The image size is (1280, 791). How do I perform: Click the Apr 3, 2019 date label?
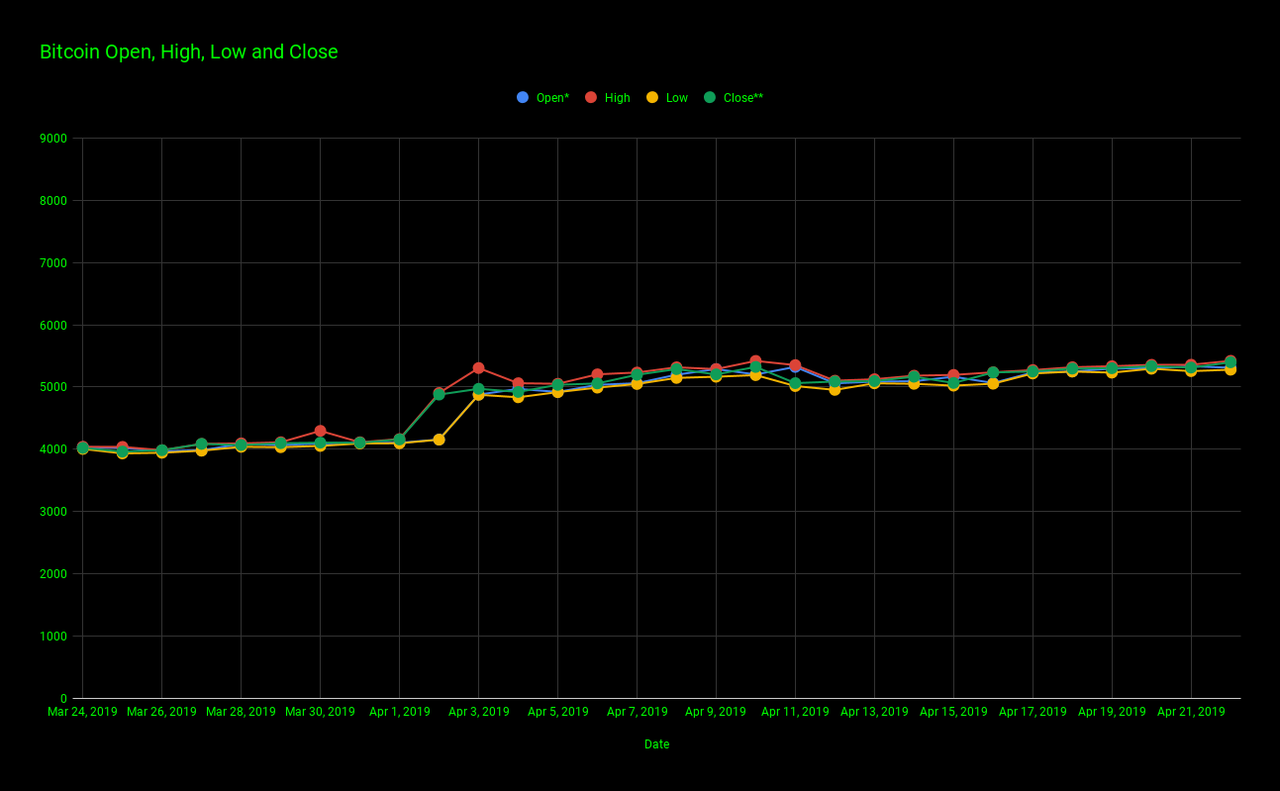tap(478, 712)
